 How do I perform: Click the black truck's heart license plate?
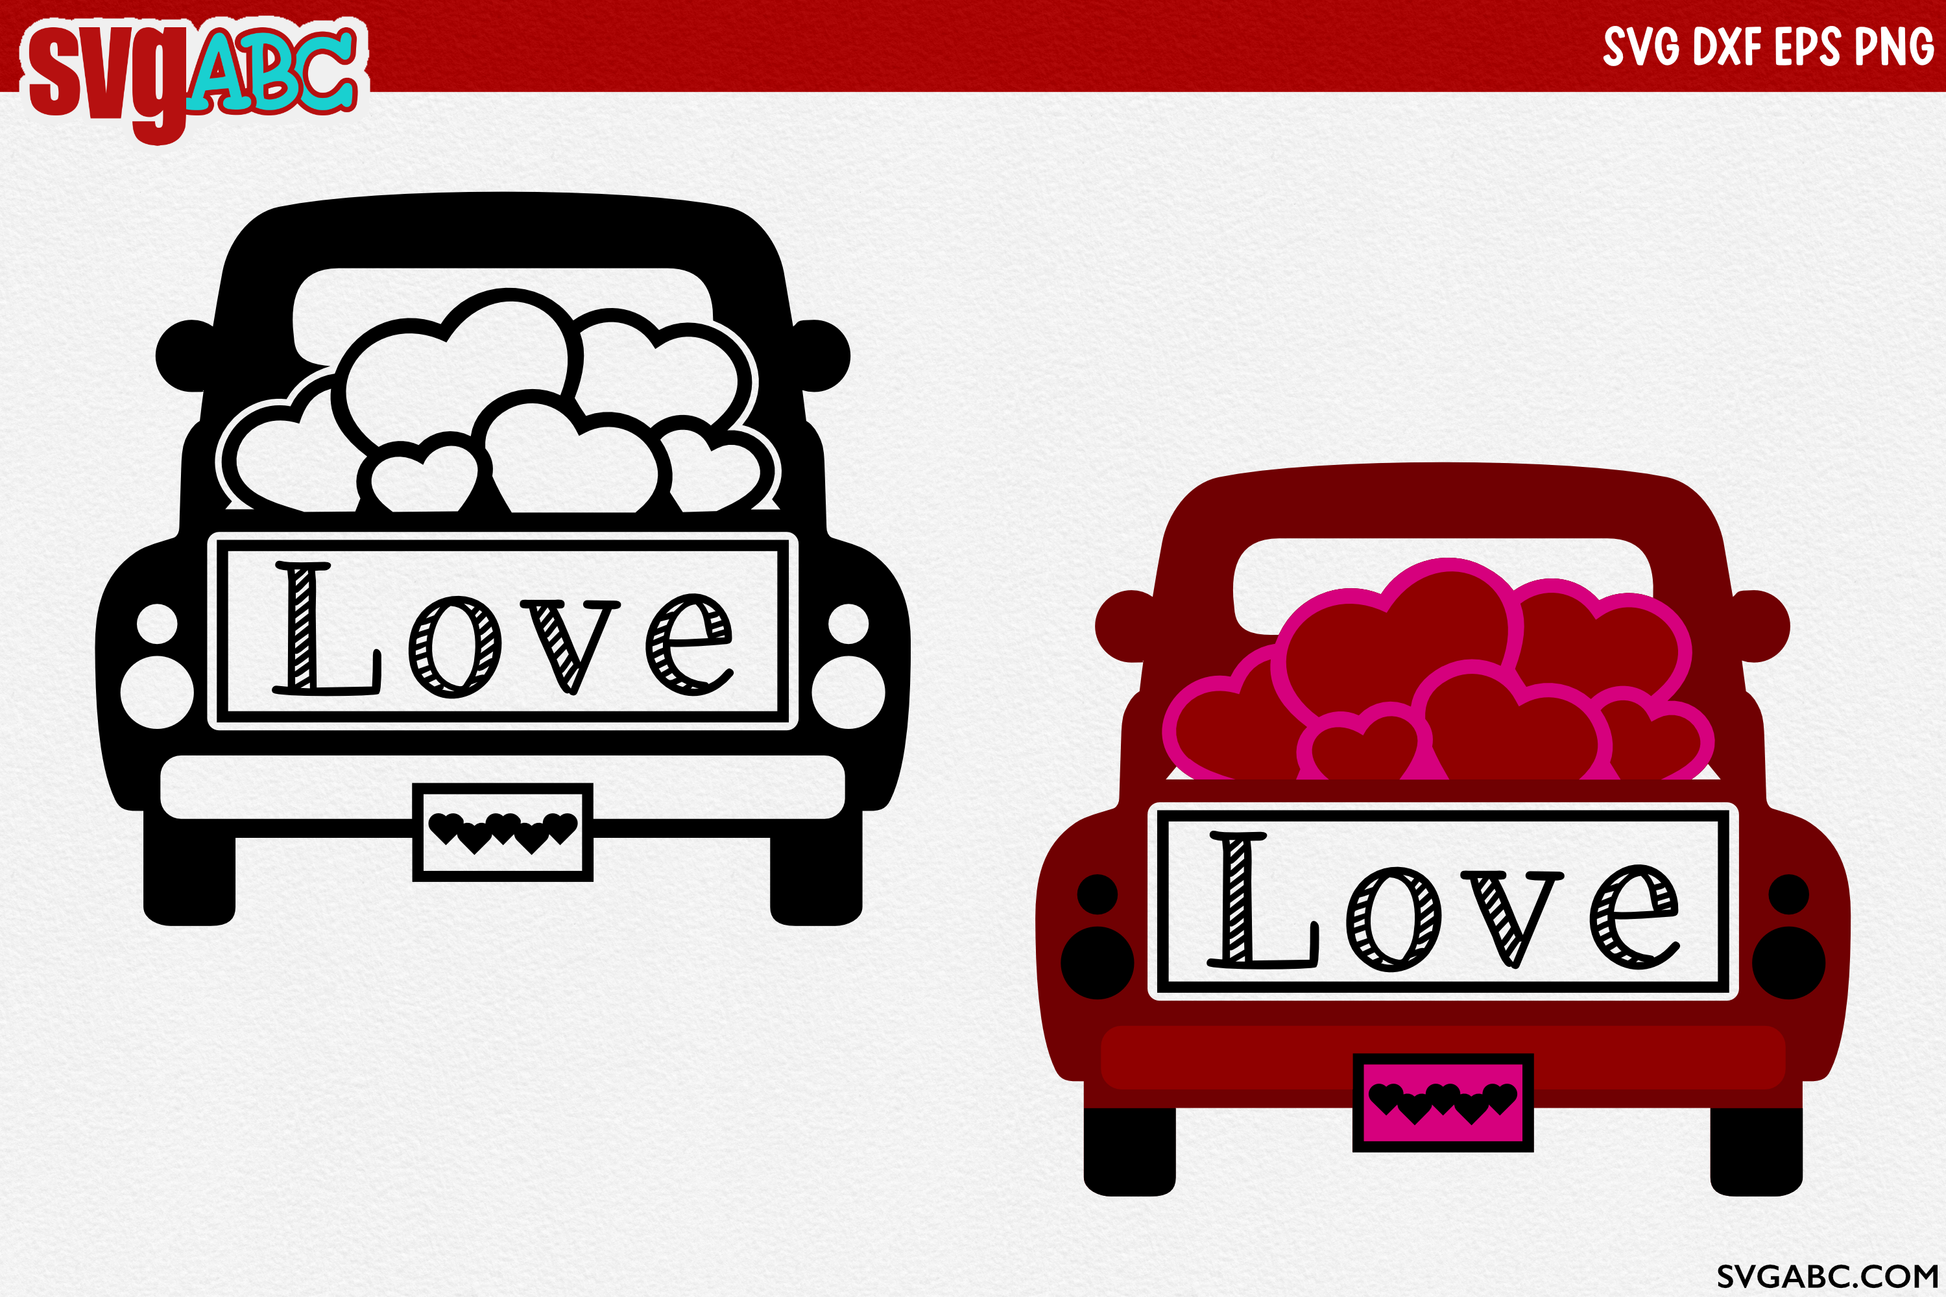(x=502, y=832)
